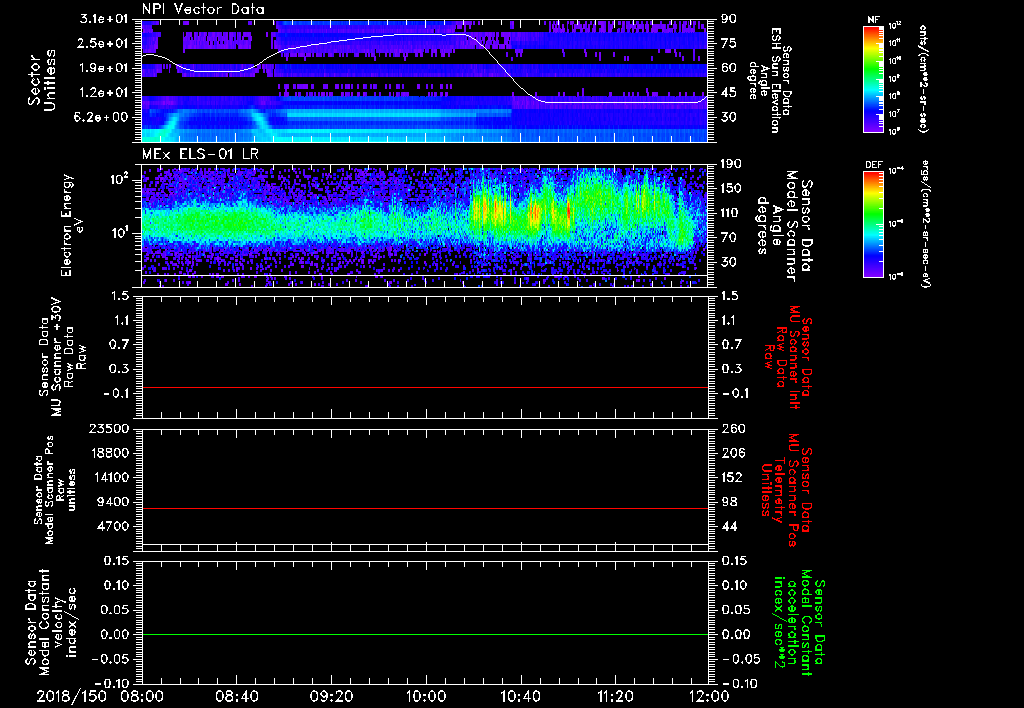Pick the 10:00 time axis label
Image resolution: width=1024 pixels, height=708 pixels.
click(426, 695)
